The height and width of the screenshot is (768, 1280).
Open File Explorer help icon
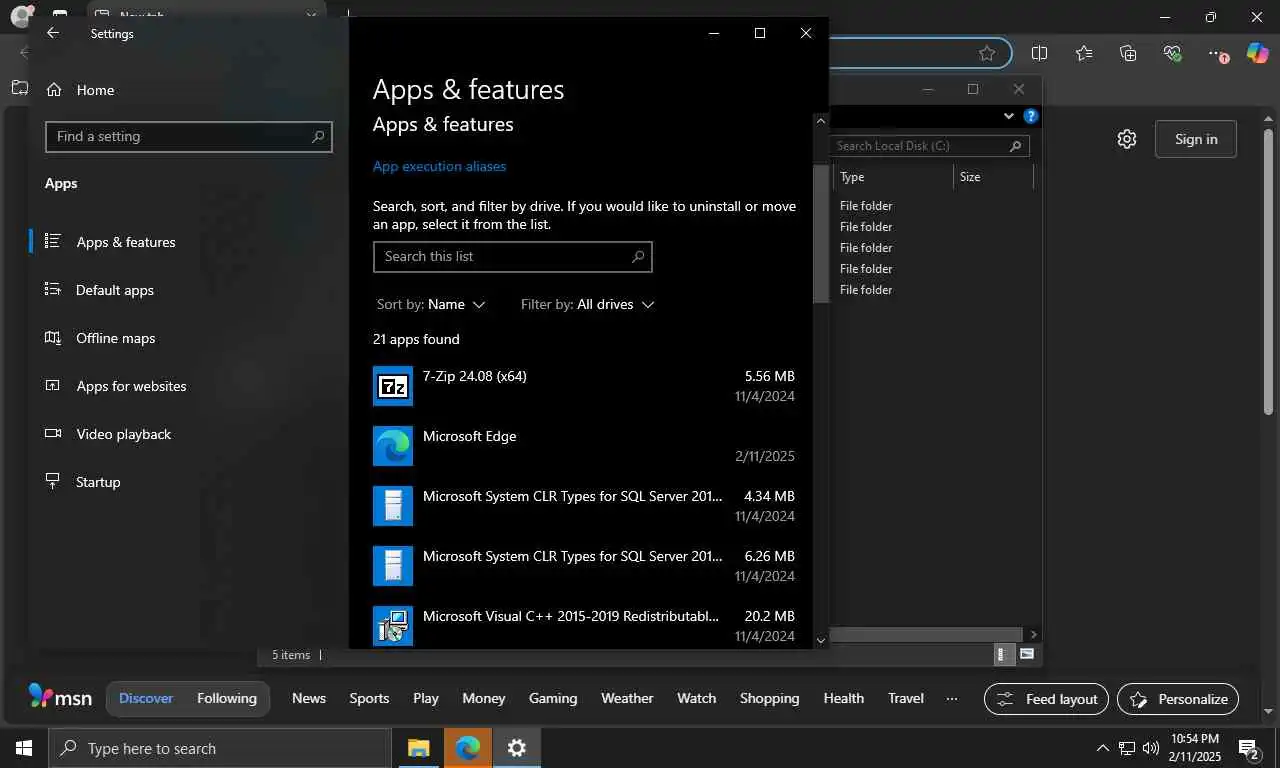click(1031, 116)
